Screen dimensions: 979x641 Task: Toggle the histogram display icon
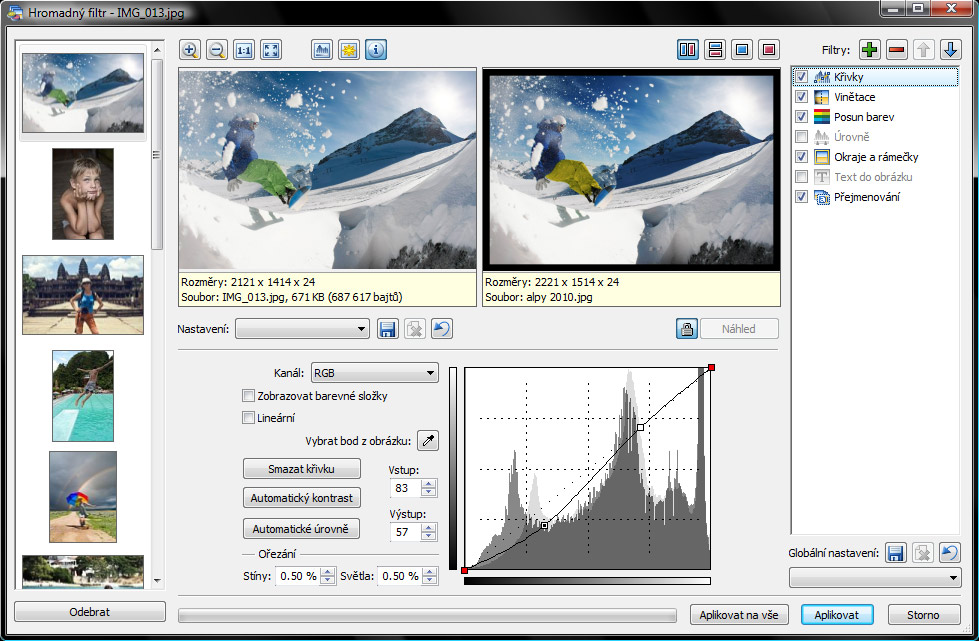(x=322, y=50)
